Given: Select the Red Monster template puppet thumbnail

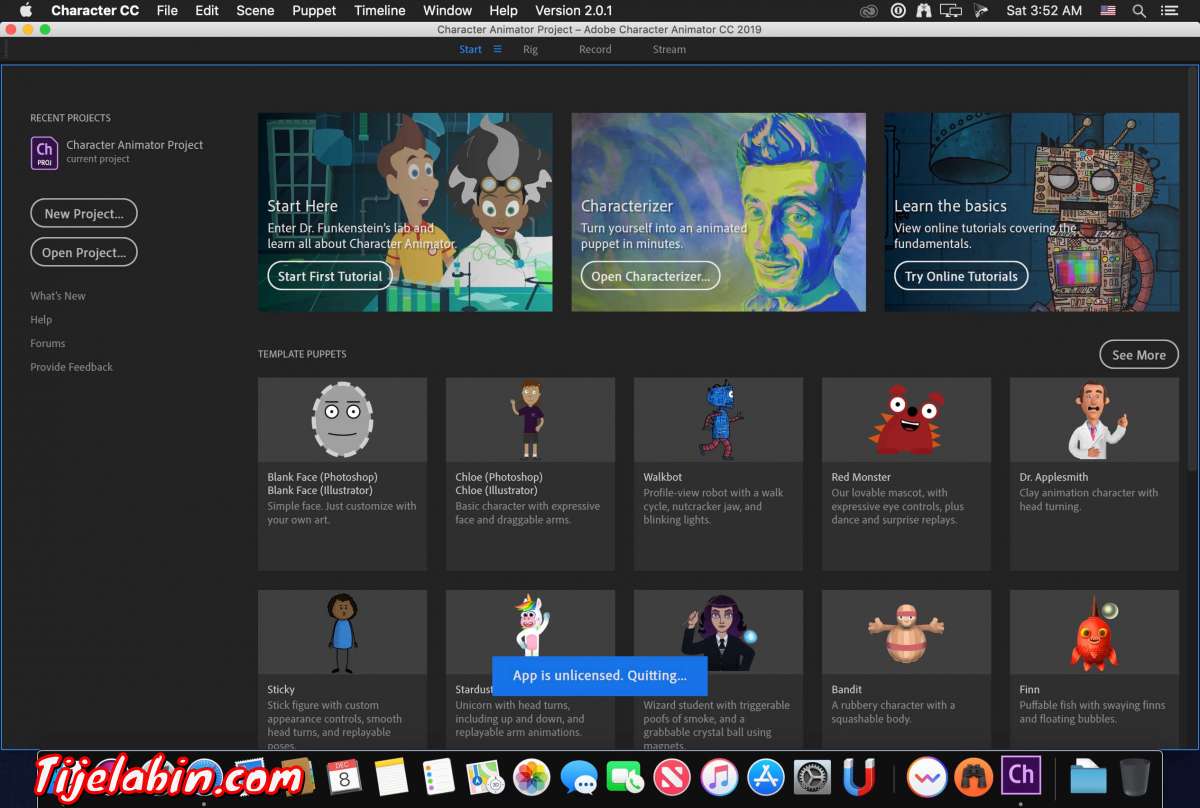Looking at the screenshot, I should click(x=906, y=419).
